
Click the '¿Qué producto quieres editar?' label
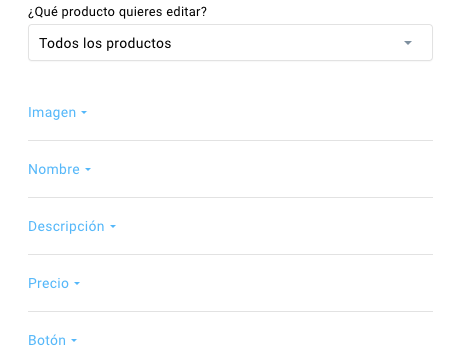117,12
